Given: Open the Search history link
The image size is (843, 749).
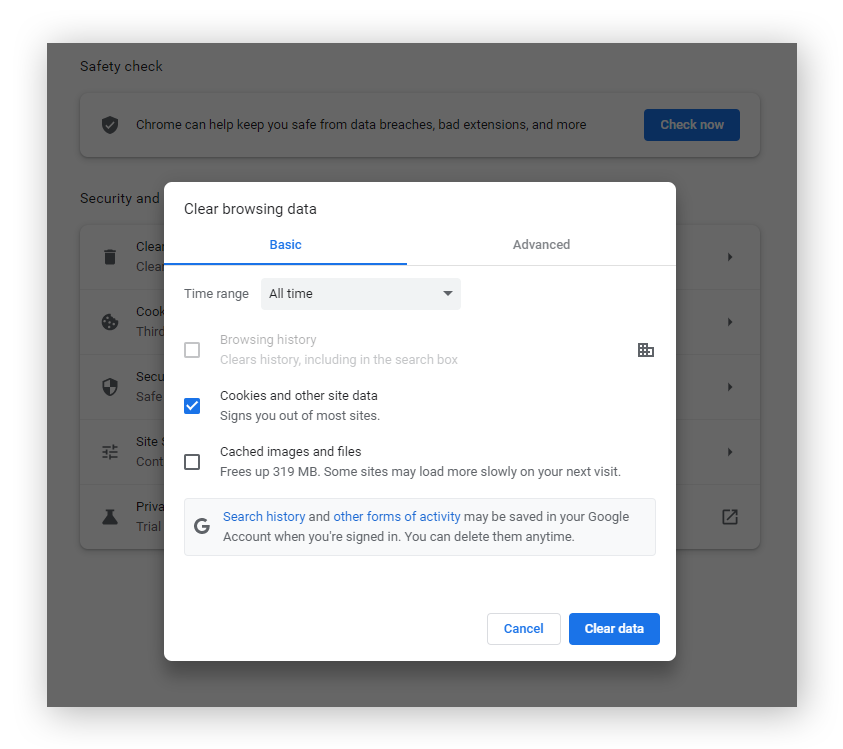Looking at the screenshot, I should click(264, 517).
